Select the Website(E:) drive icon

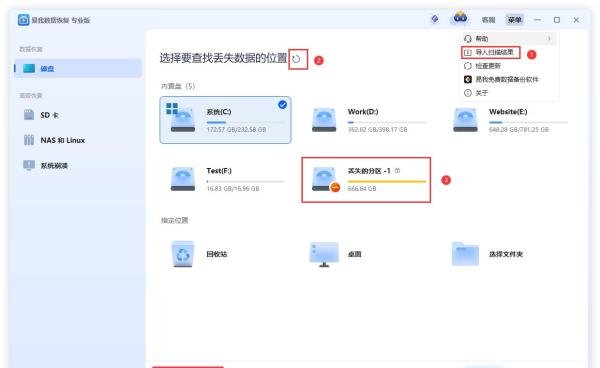465,120
